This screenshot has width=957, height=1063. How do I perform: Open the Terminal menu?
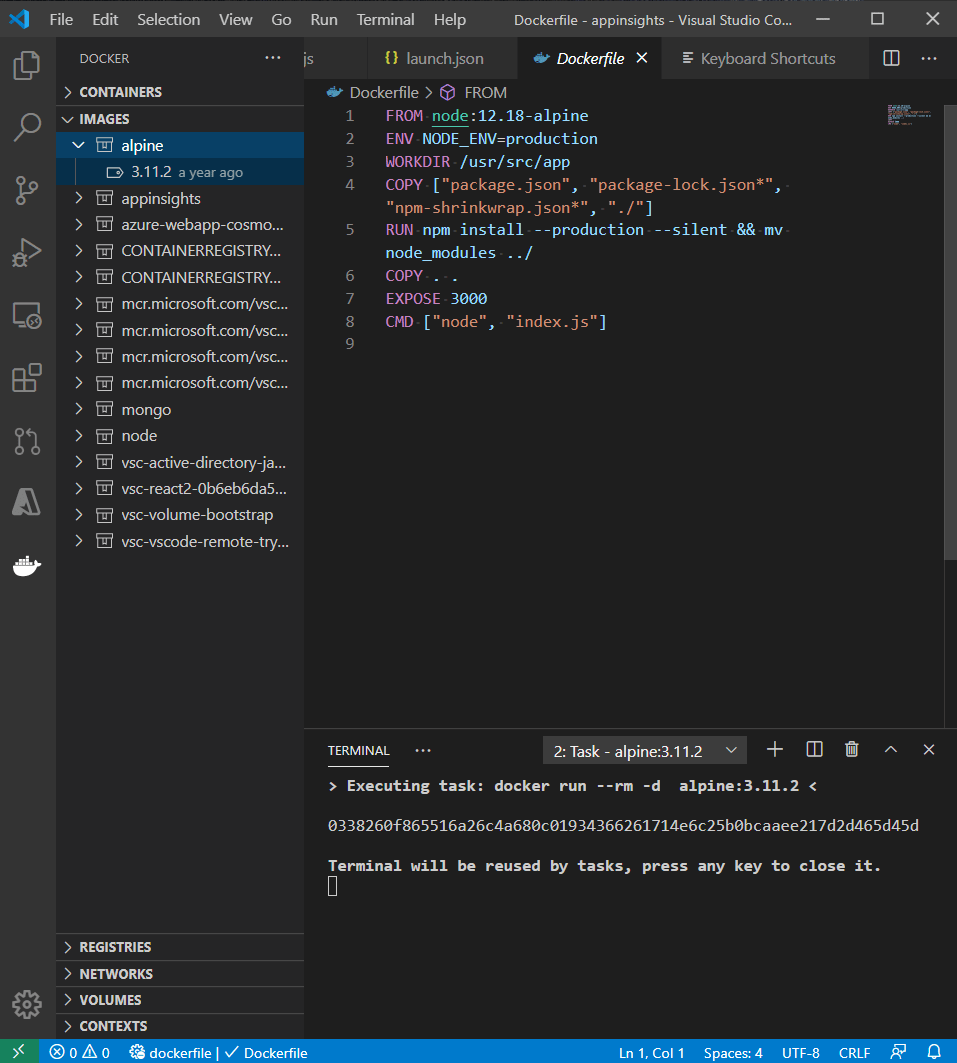point(384,19)
